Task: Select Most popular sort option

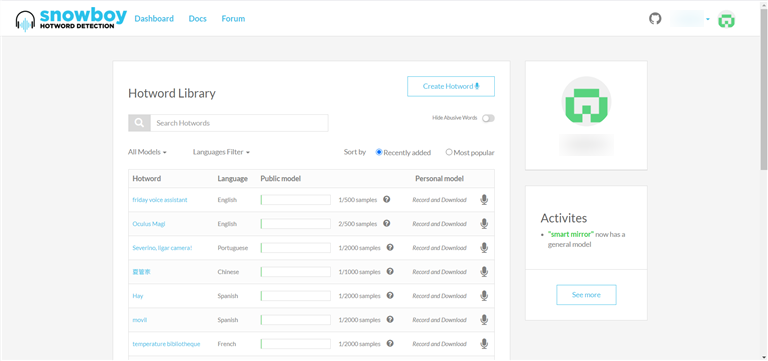Action: [449, 152]
